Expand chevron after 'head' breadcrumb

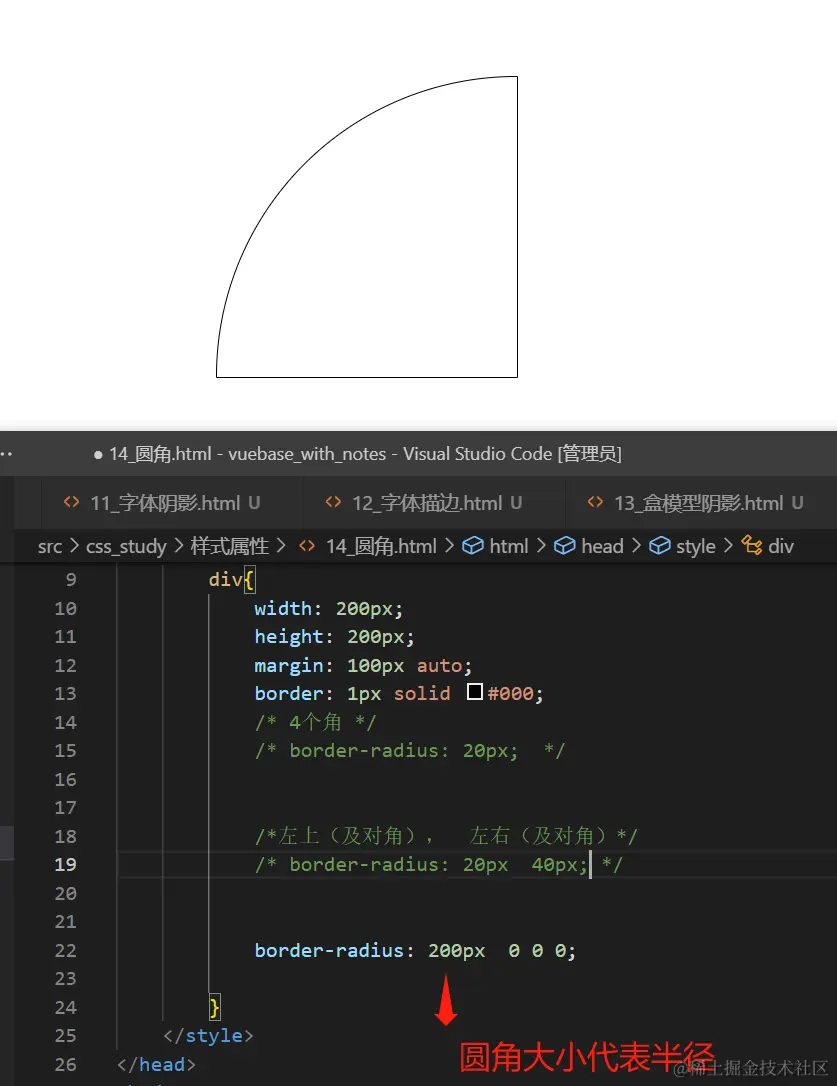[x=636, y=546]
